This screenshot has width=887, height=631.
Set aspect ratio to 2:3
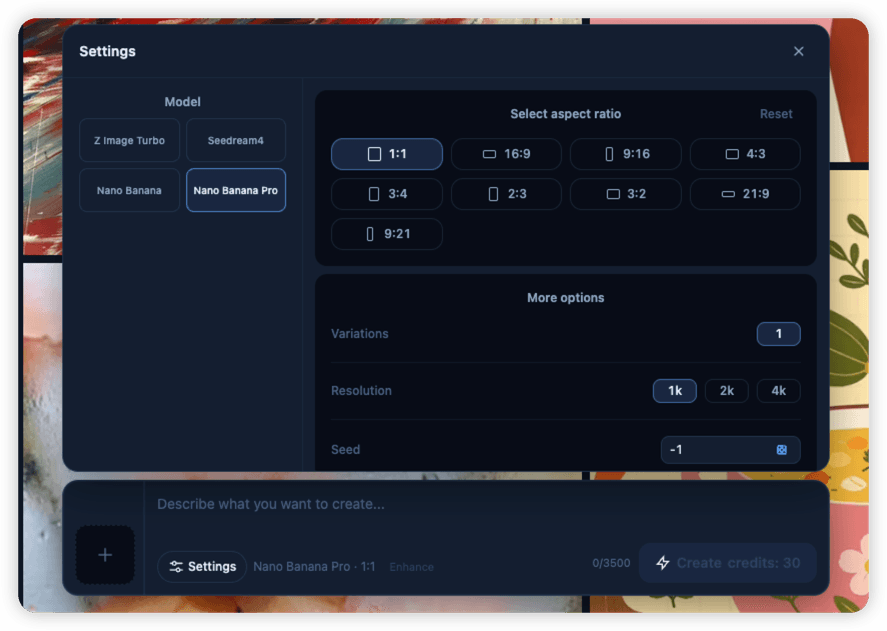506,194
